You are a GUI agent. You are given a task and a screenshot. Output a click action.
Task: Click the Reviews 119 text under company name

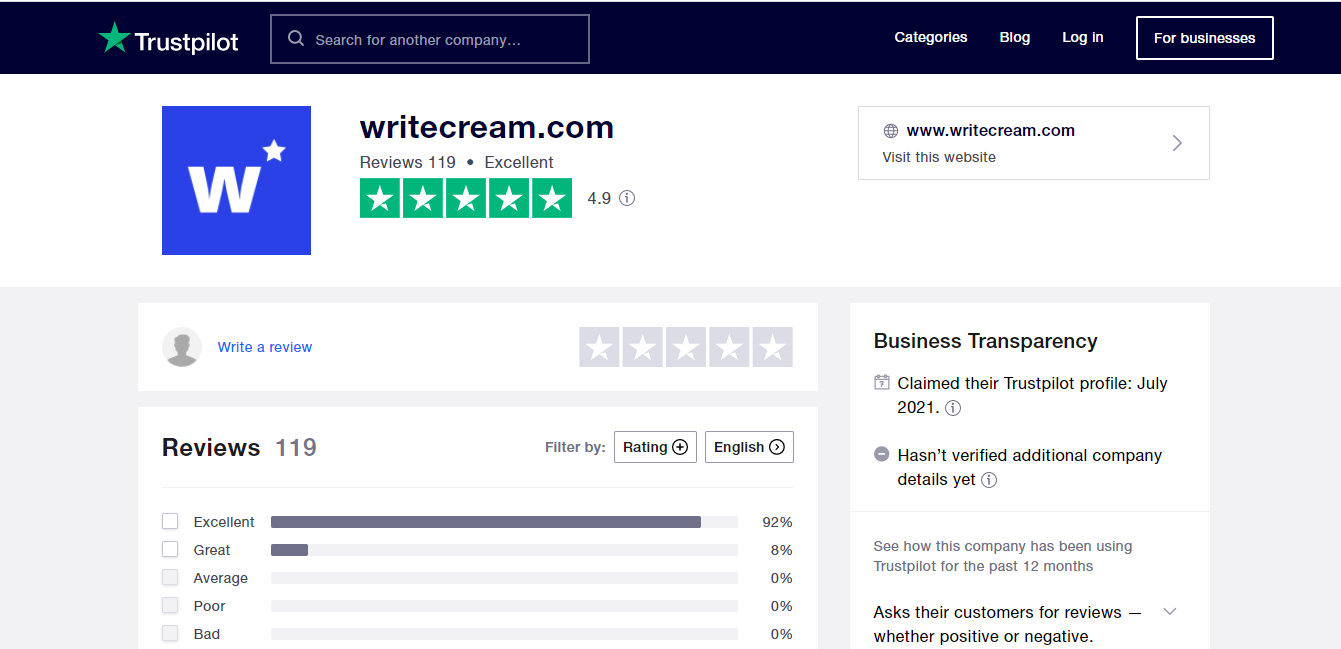pyautogui.click(x=408, y=162)
